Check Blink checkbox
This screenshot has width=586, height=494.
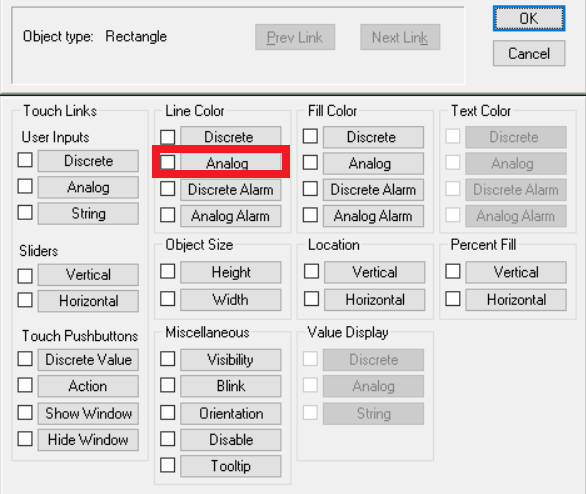click(167, 385)
